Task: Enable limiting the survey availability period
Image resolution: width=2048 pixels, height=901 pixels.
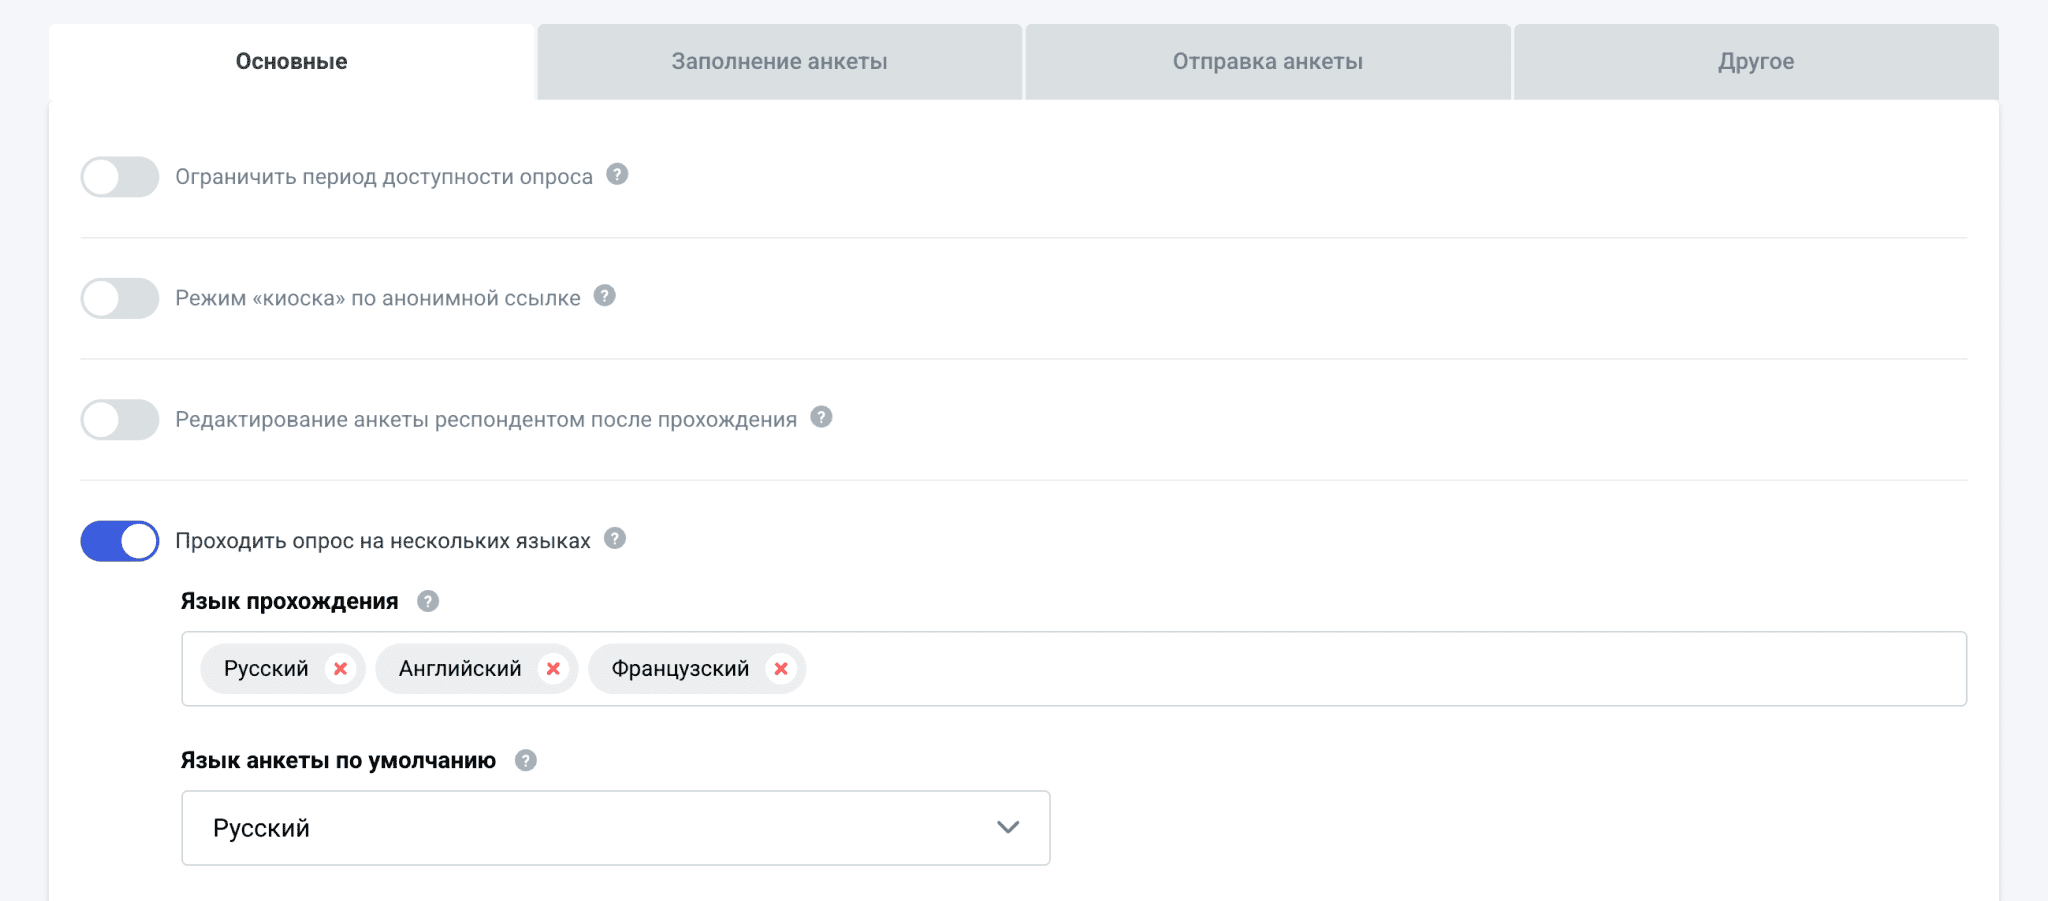Action: tap(120, 177)
